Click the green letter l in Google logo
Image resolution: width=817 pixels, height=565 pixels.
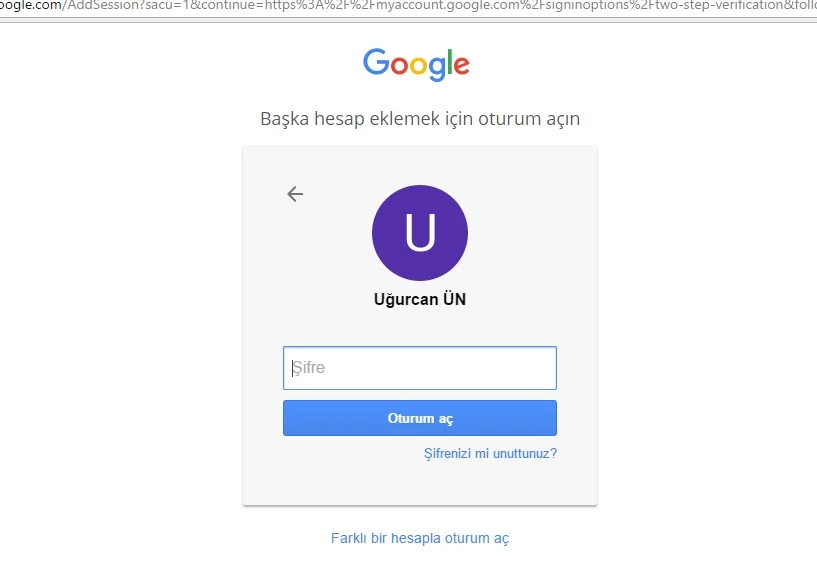[x=449, y=62]
